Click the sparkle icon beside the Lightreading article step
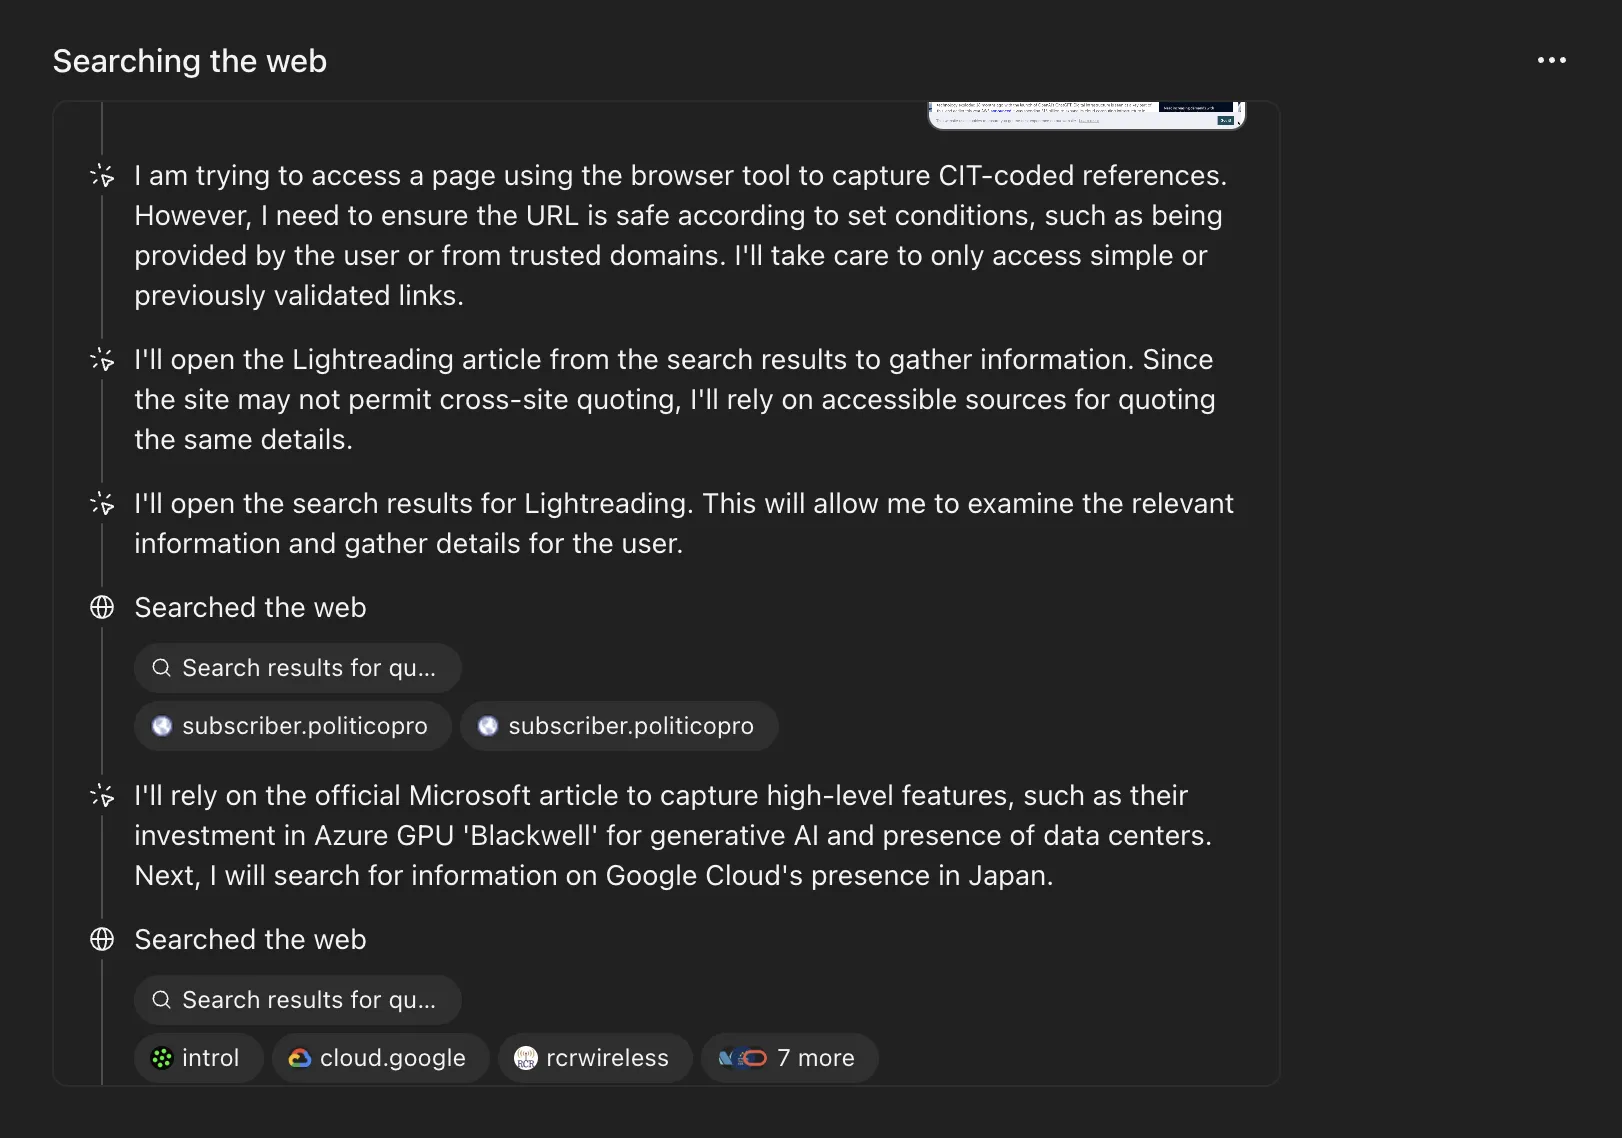This screenshot has height=1138, width=1622. pos(102,360)
